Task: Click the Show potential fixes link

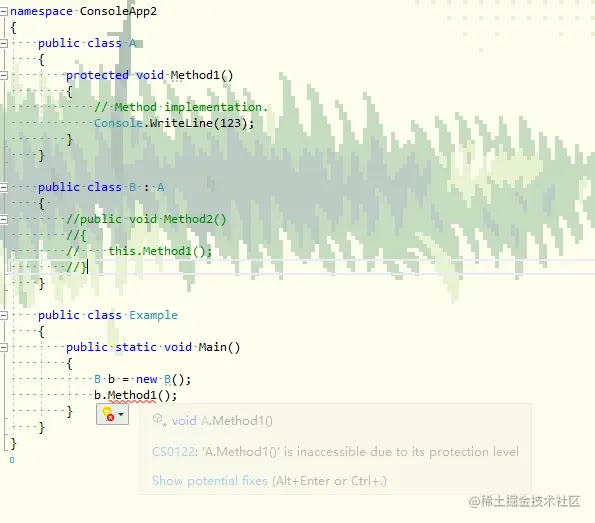Action: pos(210,481)
